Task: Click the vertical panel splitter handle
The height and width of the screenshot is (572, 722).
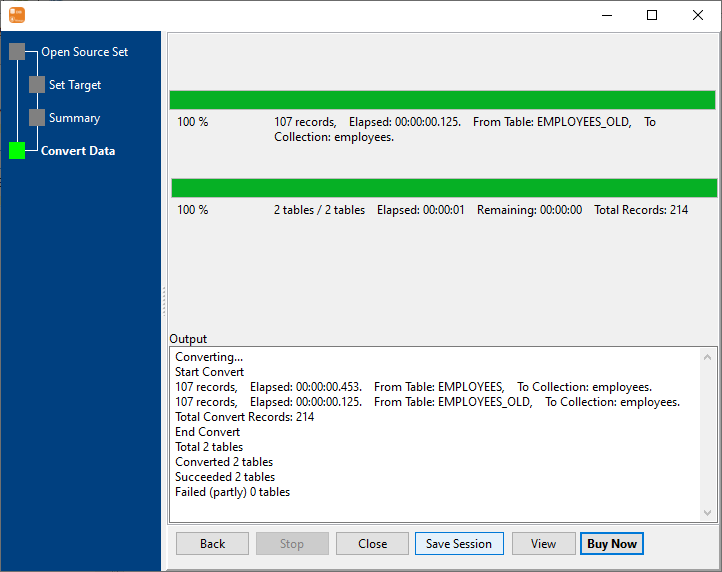Action: click(164, 300)
